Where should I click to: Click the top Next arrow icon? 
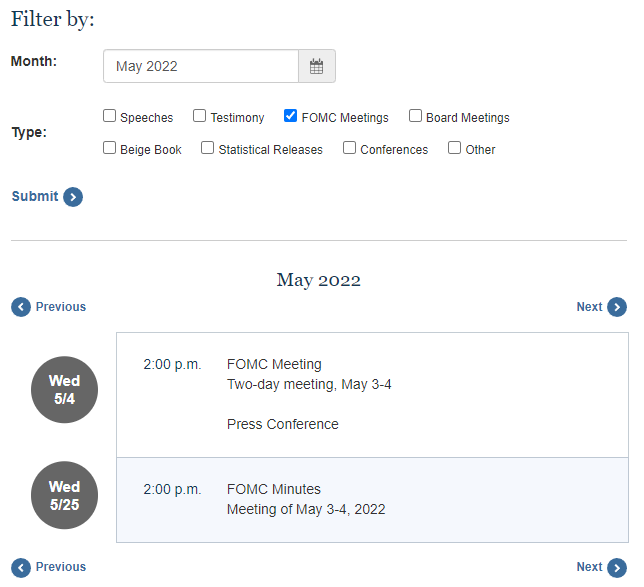617,307
